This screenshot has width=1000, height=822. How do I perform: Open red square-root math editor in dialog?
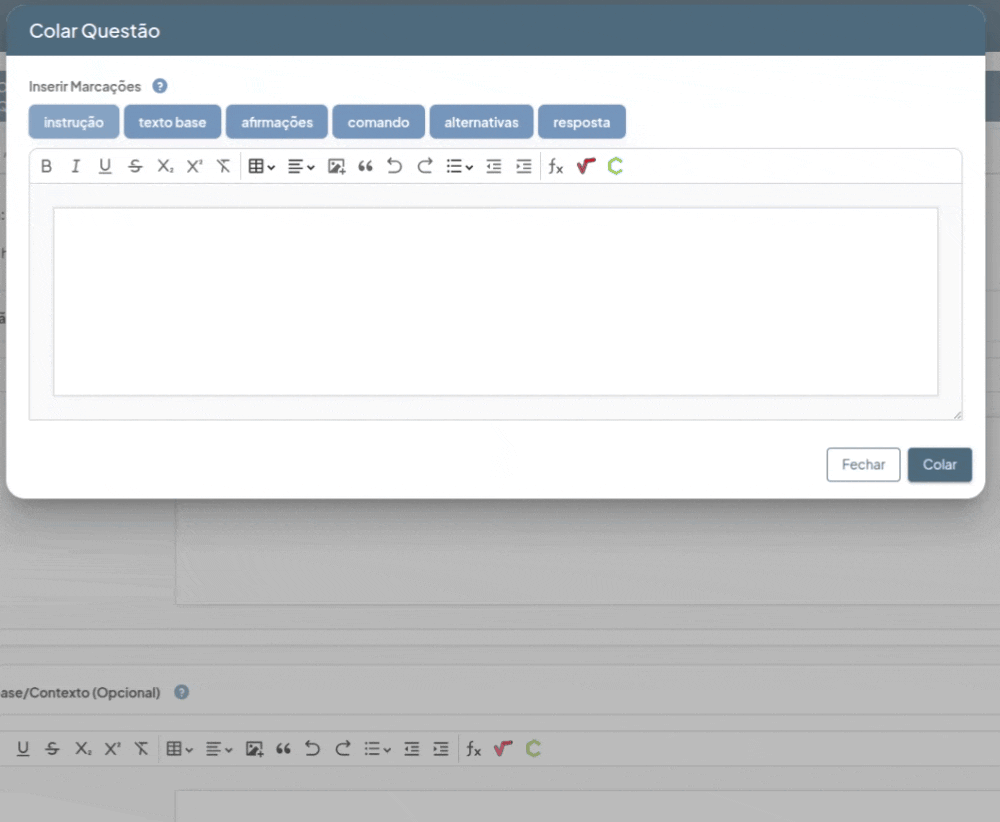pyautogui.click(x=586, y=167)
